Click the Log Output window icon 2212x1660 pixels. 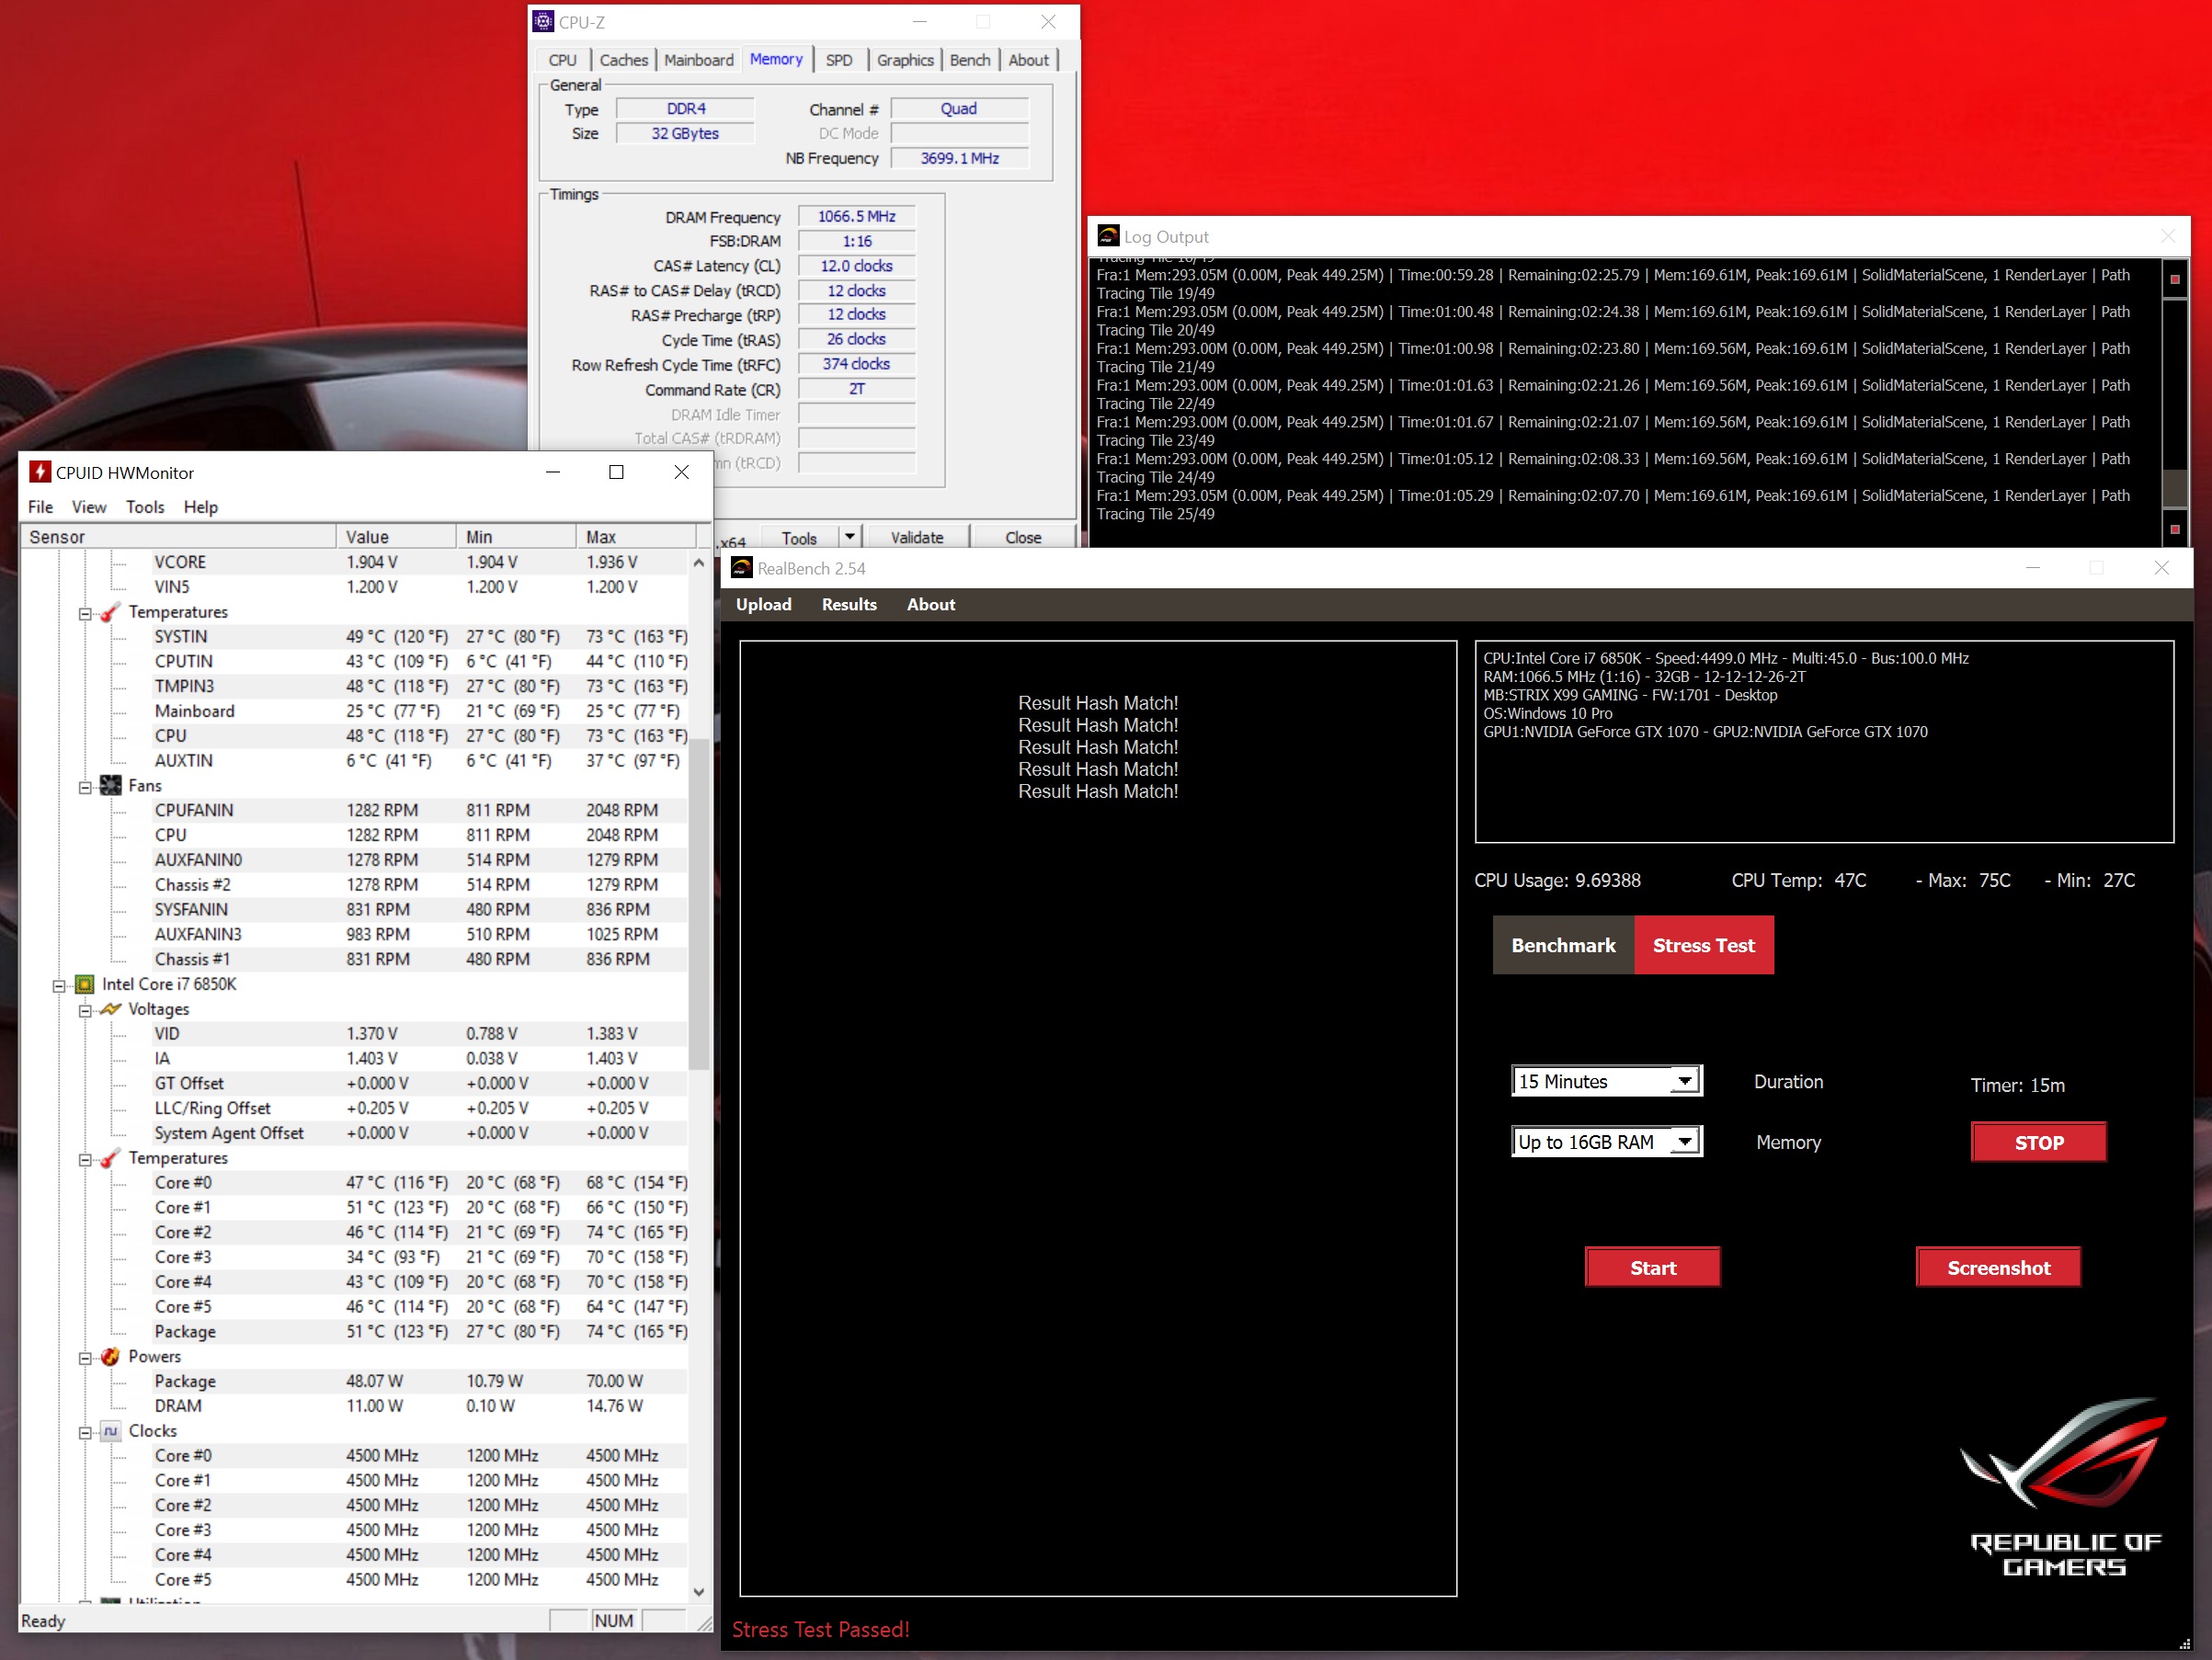coord(1108,236)
